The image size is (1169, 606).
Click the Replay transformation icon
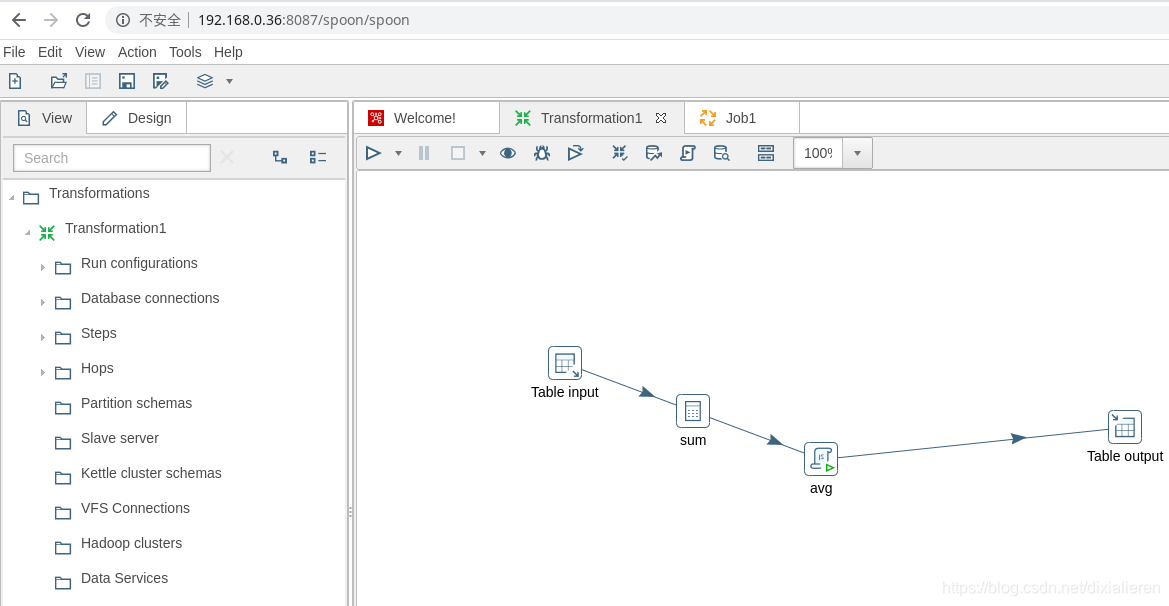pos(575,153)
